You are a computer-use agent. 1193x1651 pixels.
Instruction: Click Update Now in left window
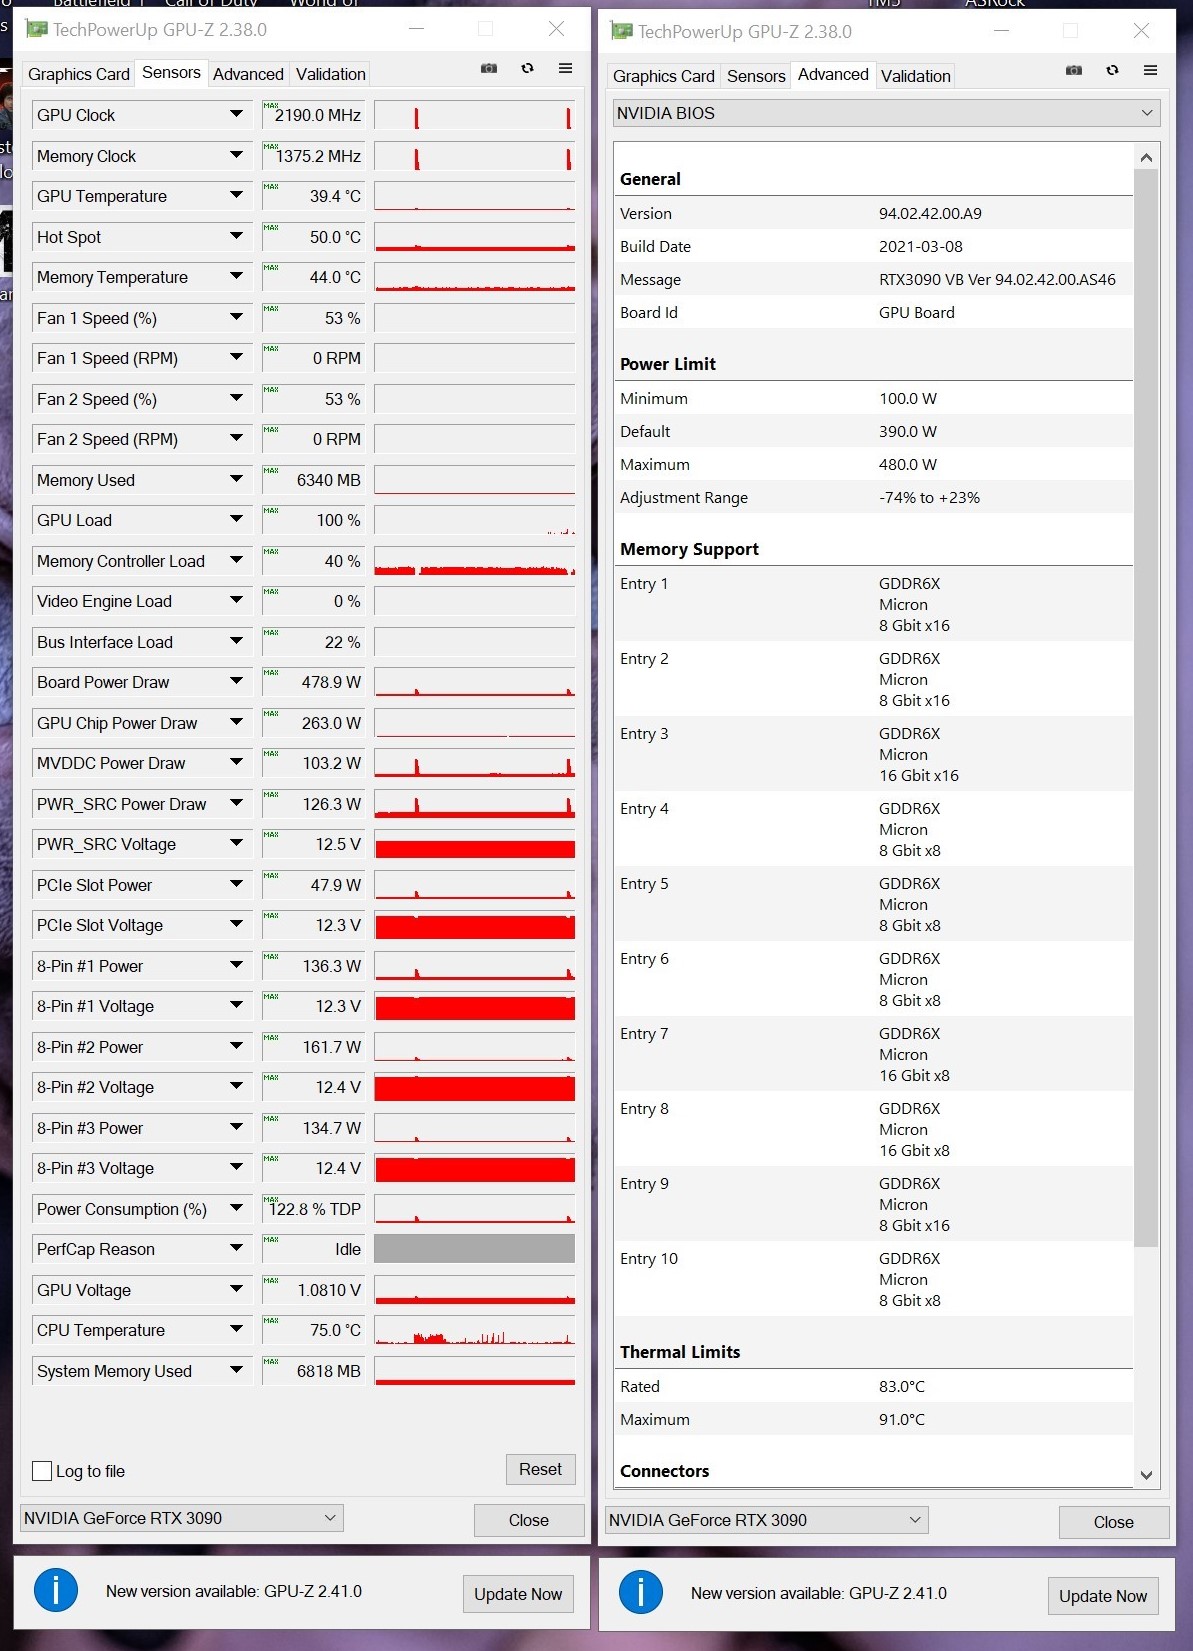(518, 1594)
